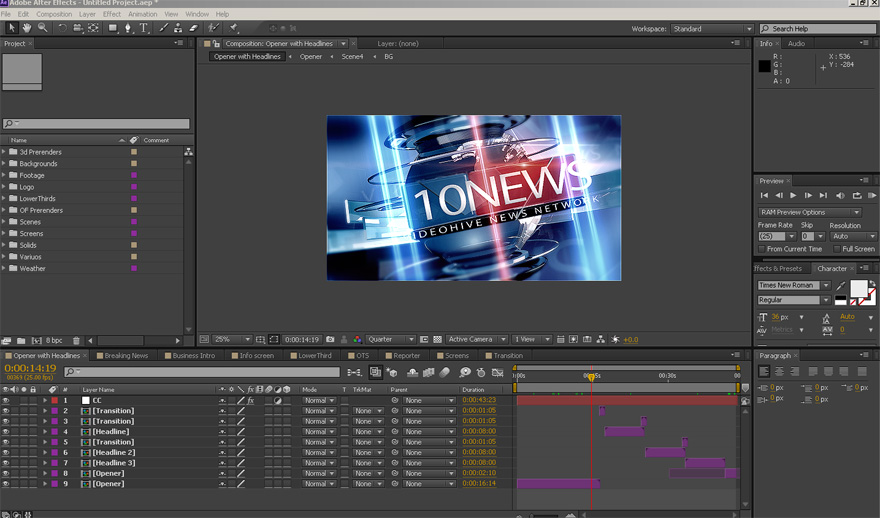Screen dimensions: 880x518
Task: Click the Scene4 breadcrumb in composition navigator
Action: tap(352, 57)
